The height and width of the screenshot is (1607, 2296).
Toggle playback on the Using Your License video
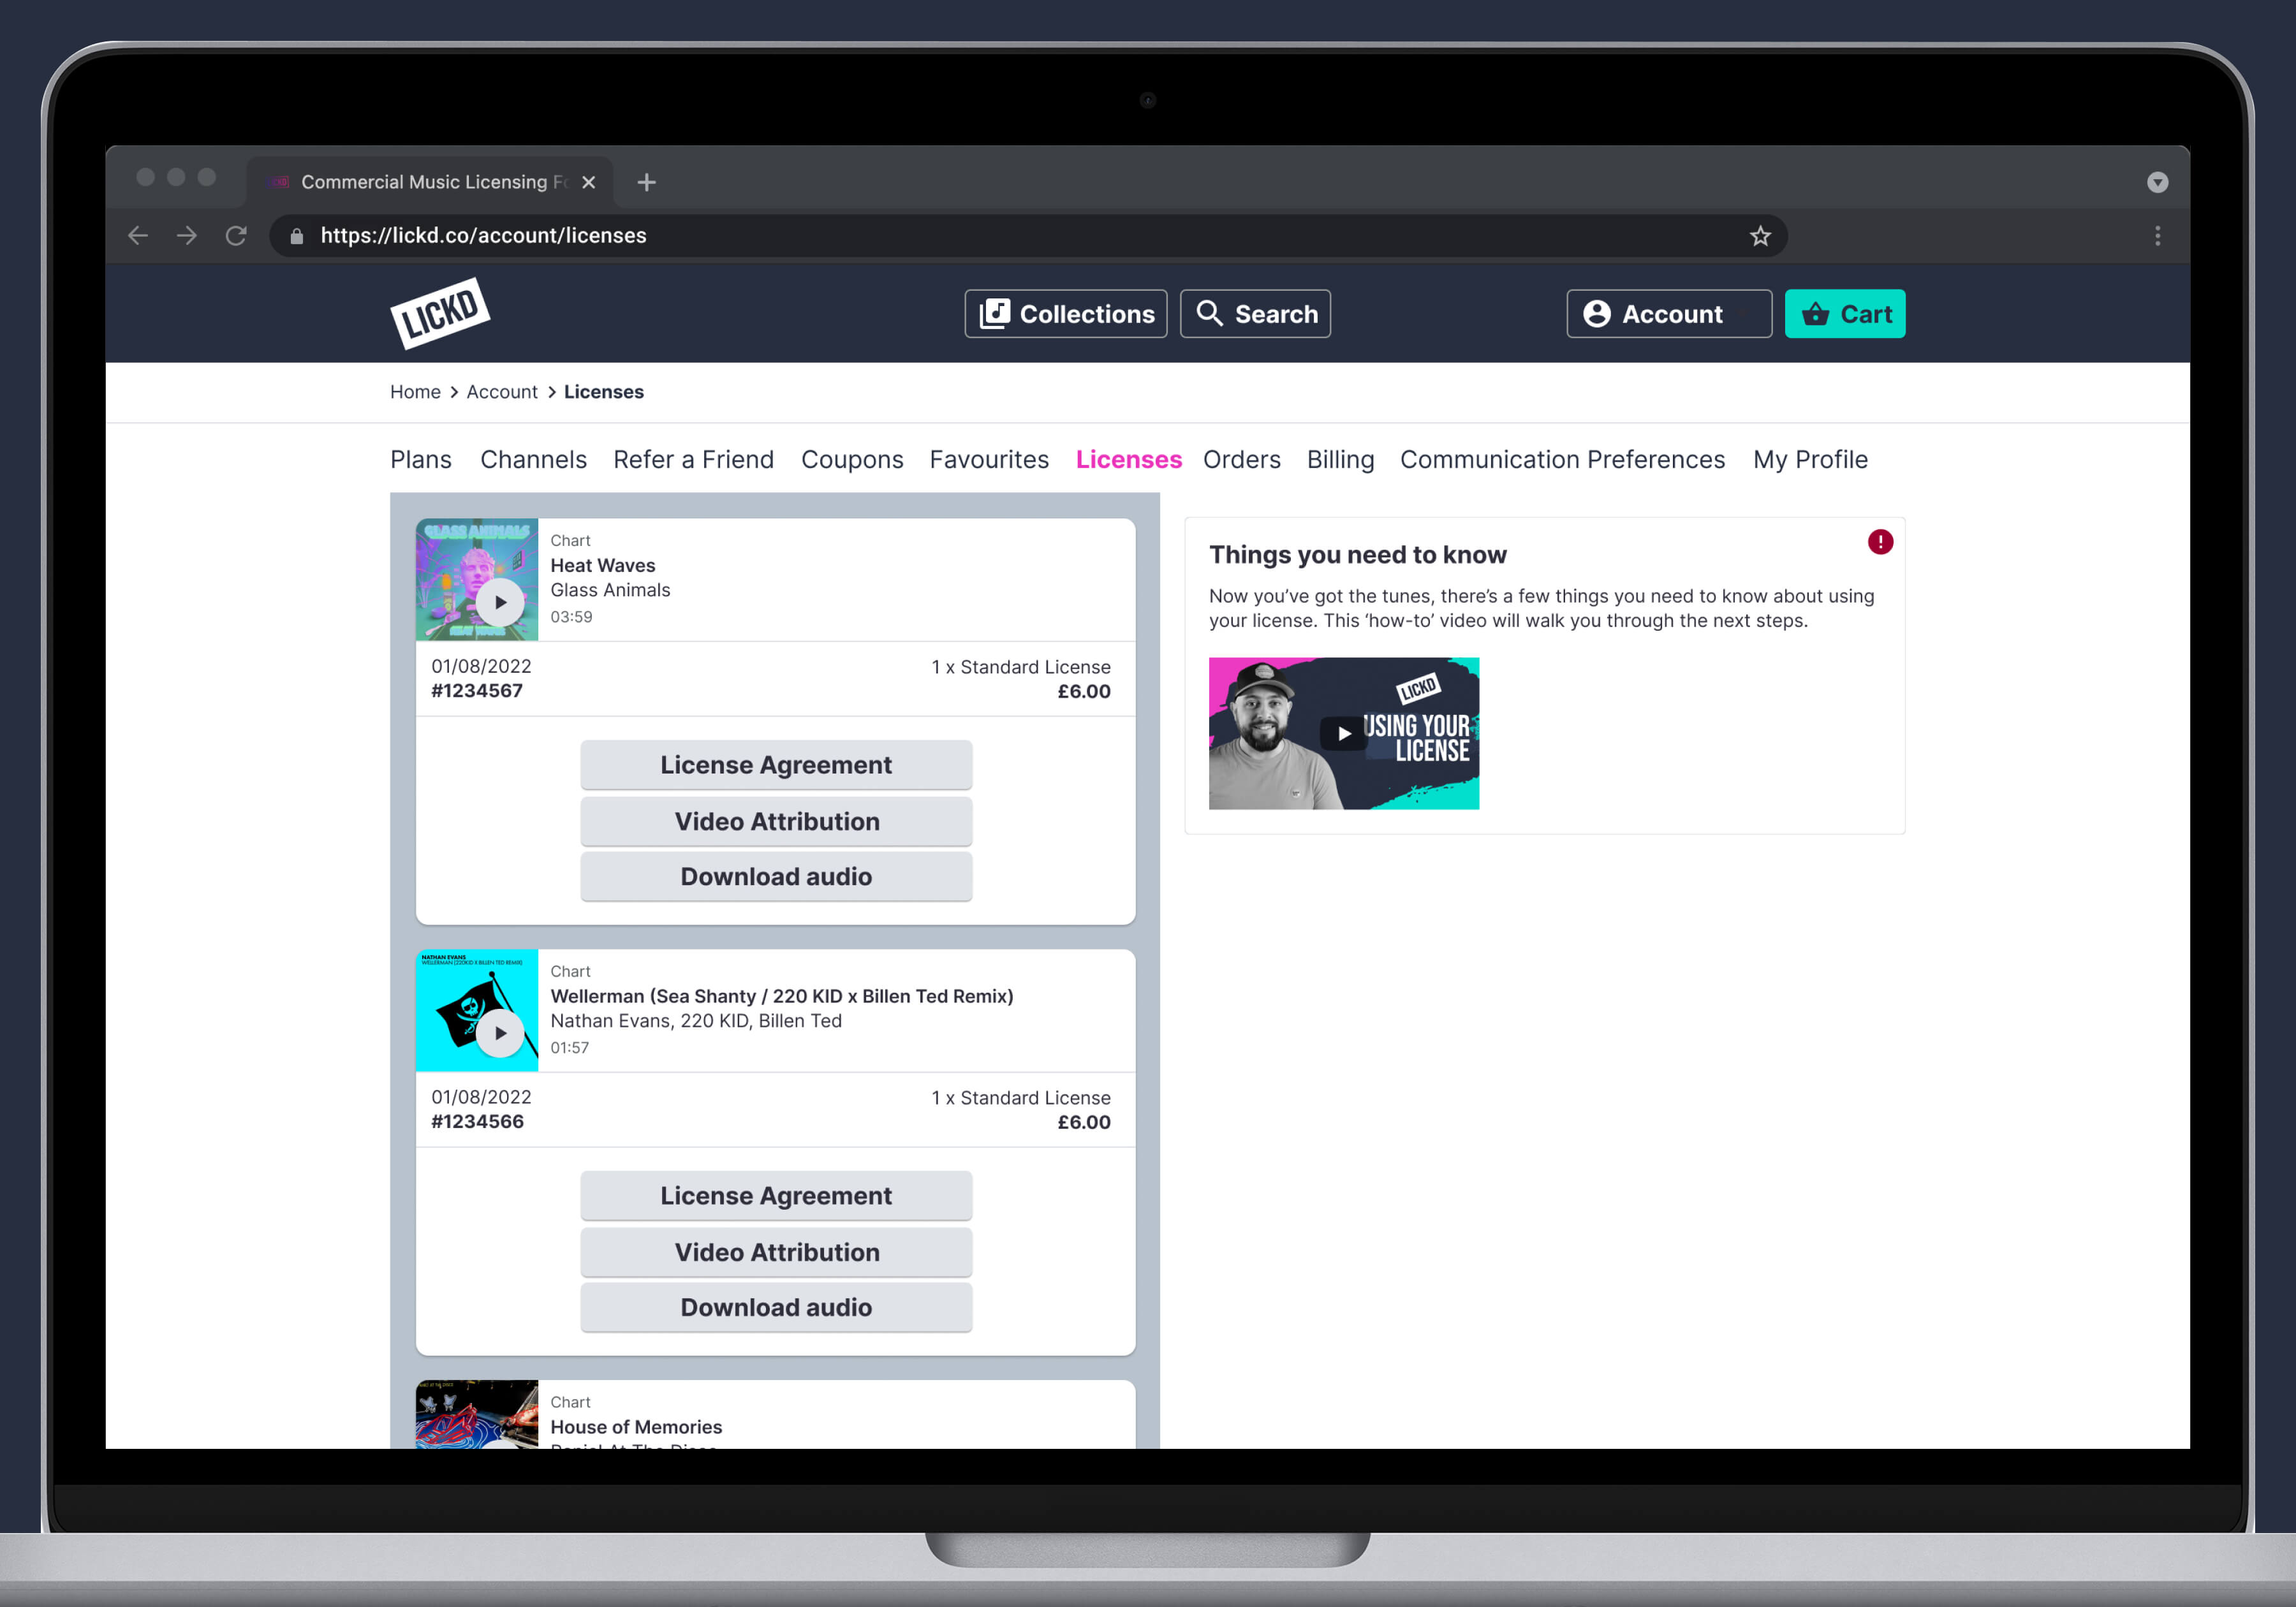point(1343,733)
